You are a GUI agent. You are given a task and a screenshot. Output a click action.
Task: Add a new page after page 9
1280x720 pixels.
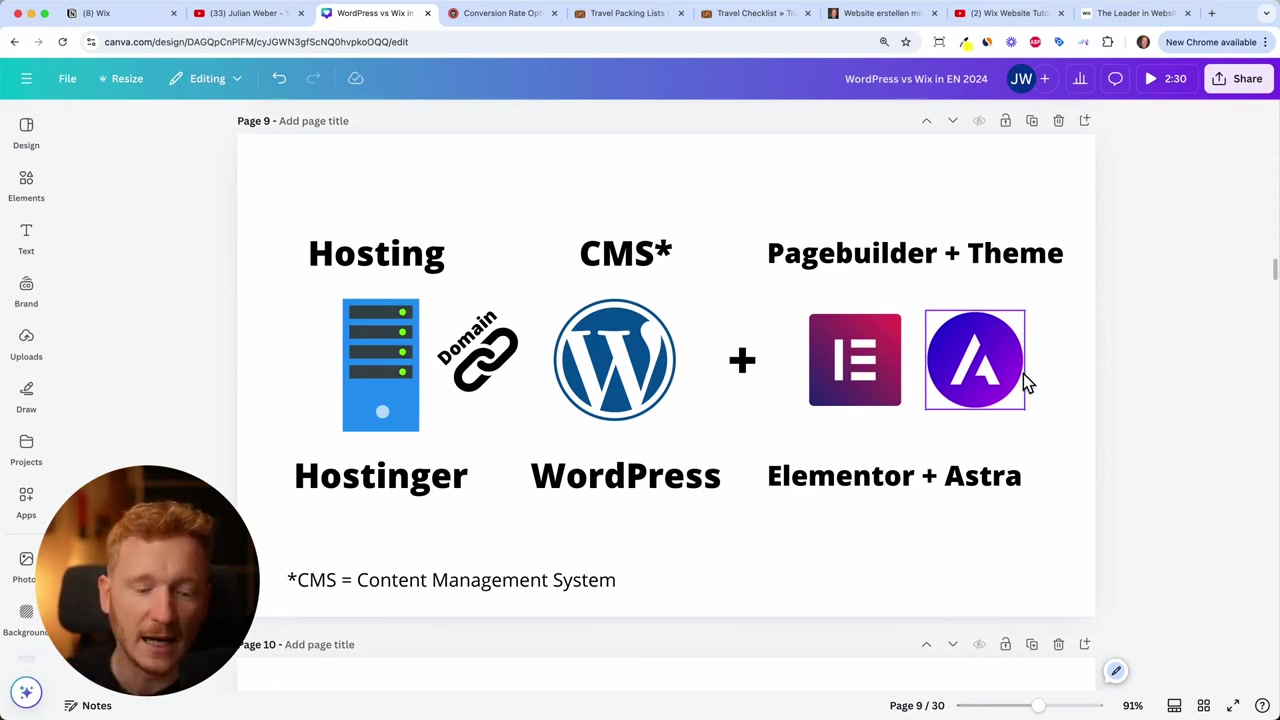coord(1085,121)
